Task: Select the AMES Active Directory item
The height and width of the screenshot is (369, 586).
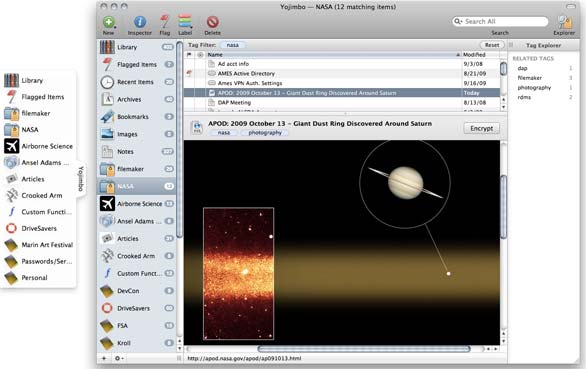Action: 342,74
